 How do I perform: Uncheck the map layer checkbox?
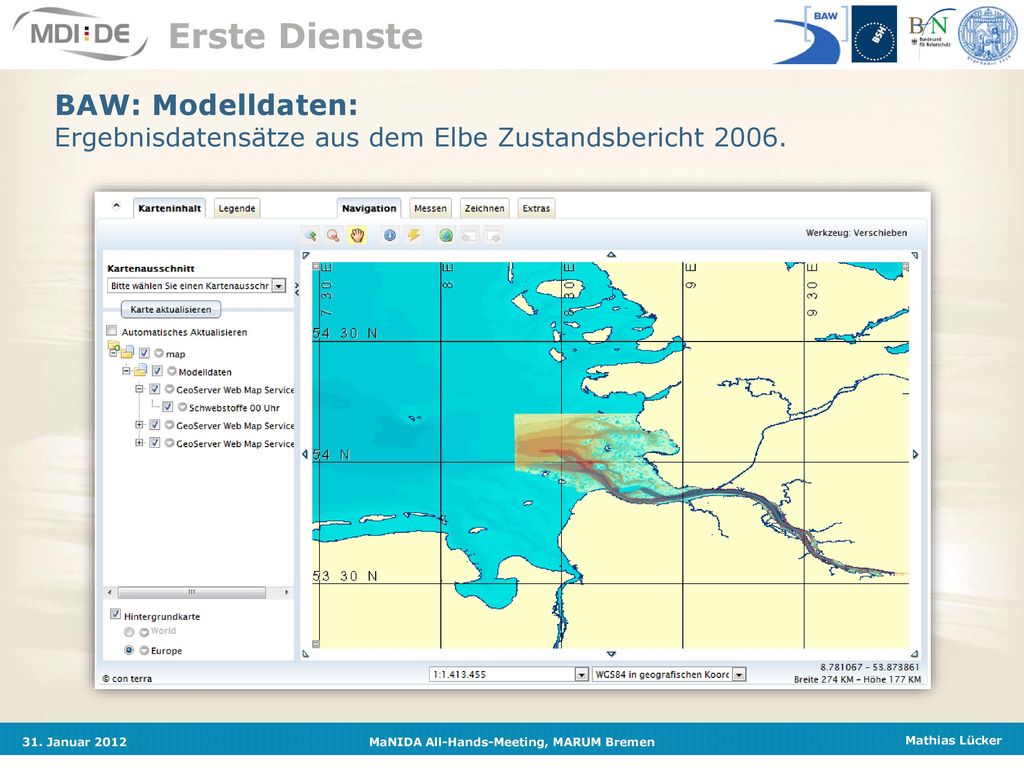144,353
